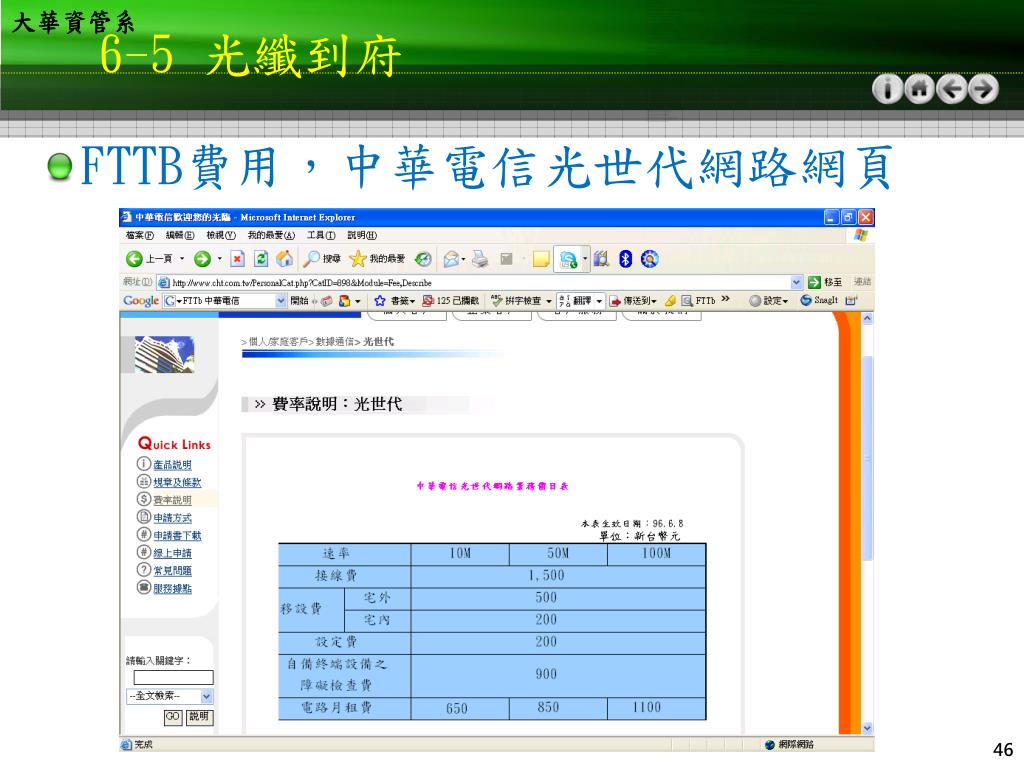Click the page vertical scrollbar thumb
Screen dimensions: 1024x768
(867, 457)
